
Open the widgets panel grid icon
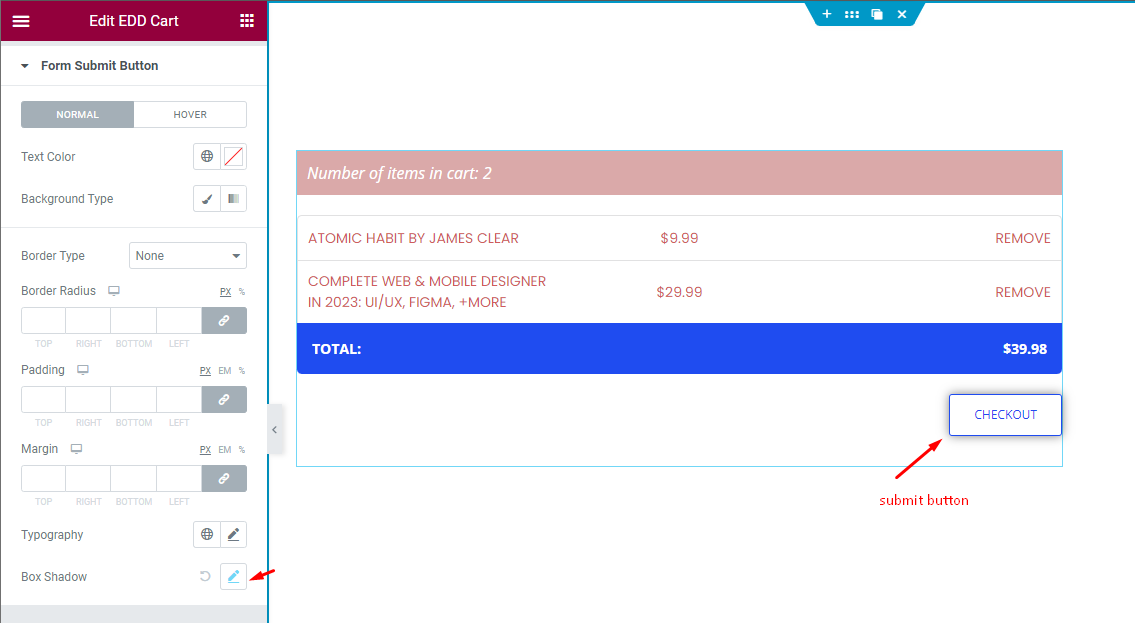coord(246,20)
